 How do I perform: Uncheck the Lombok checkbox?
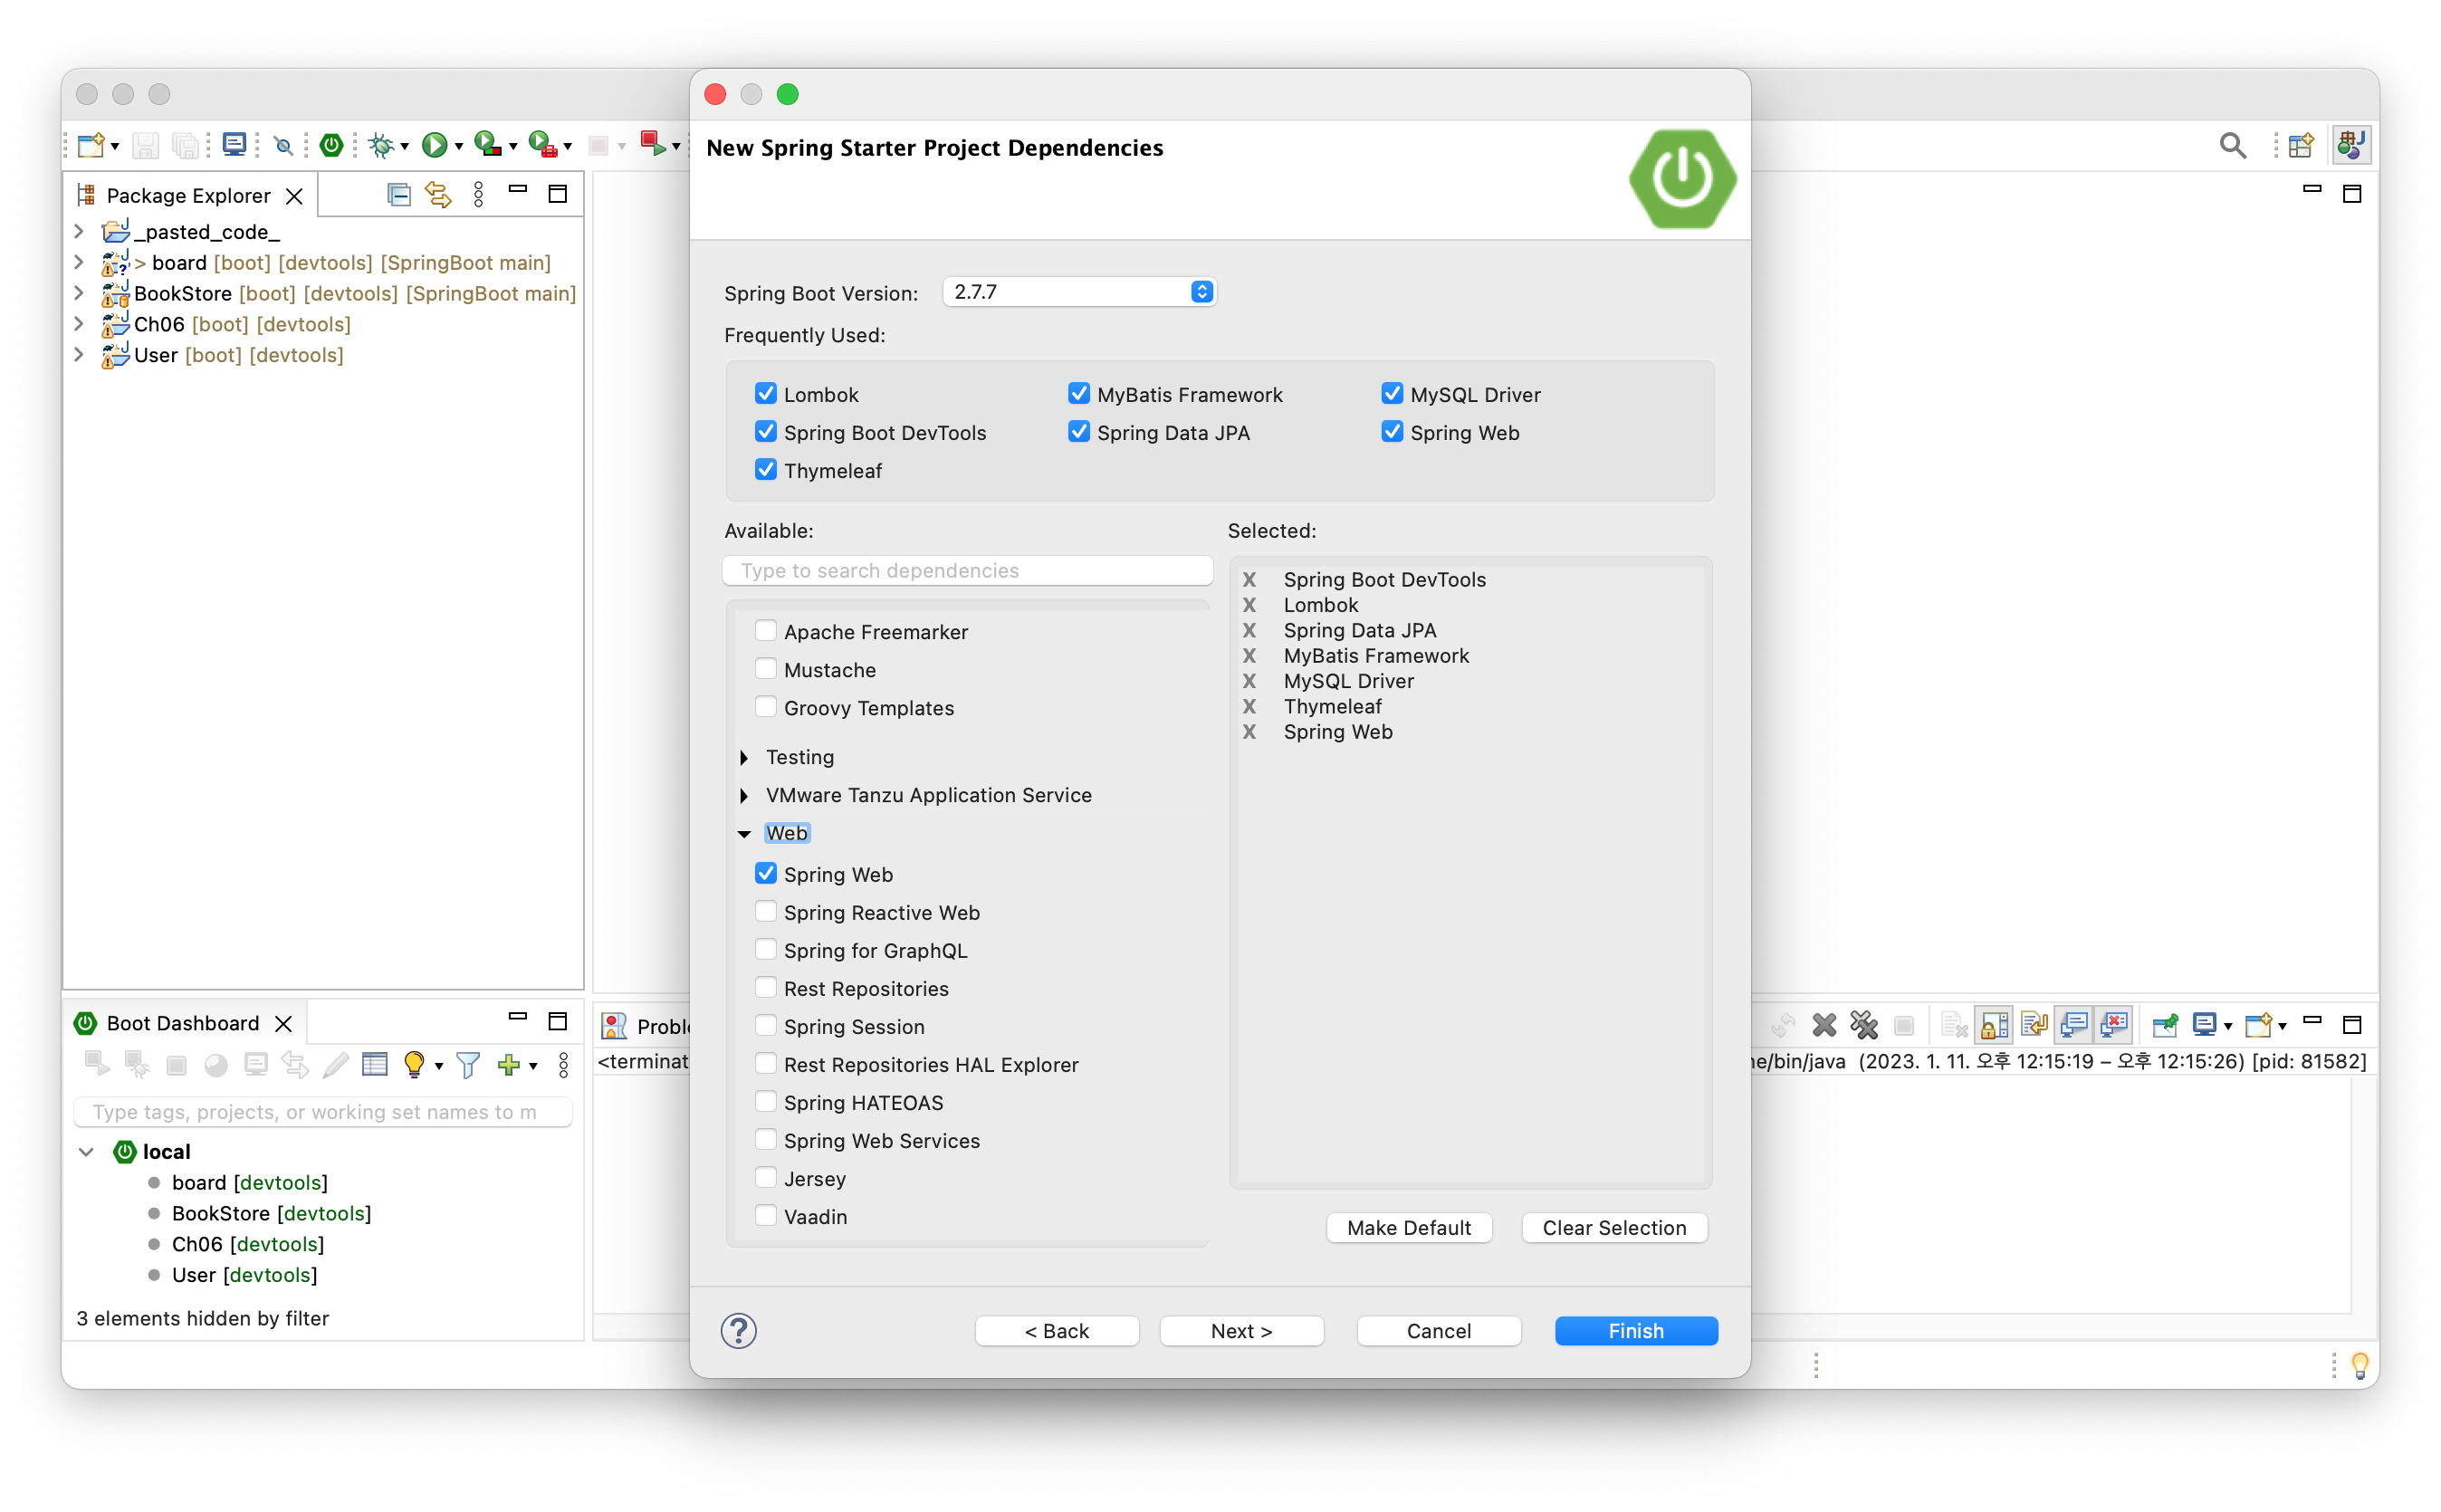point(766,394)
